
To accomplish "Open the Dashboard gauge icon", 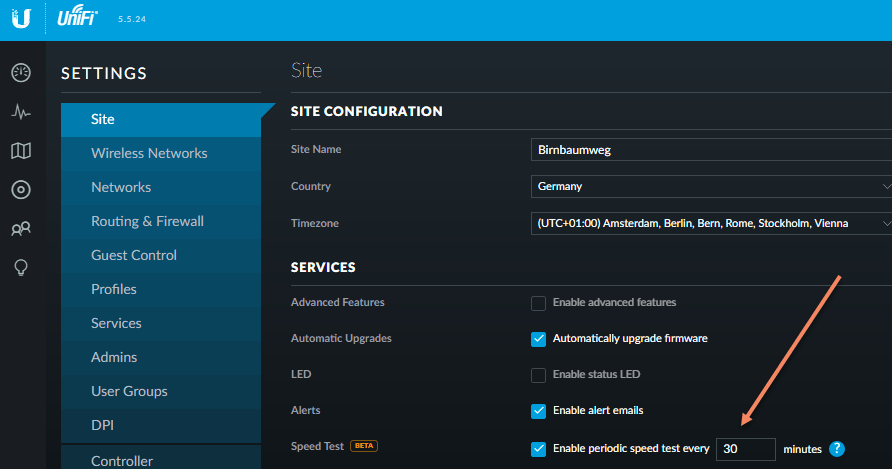I will coord(21,73).
